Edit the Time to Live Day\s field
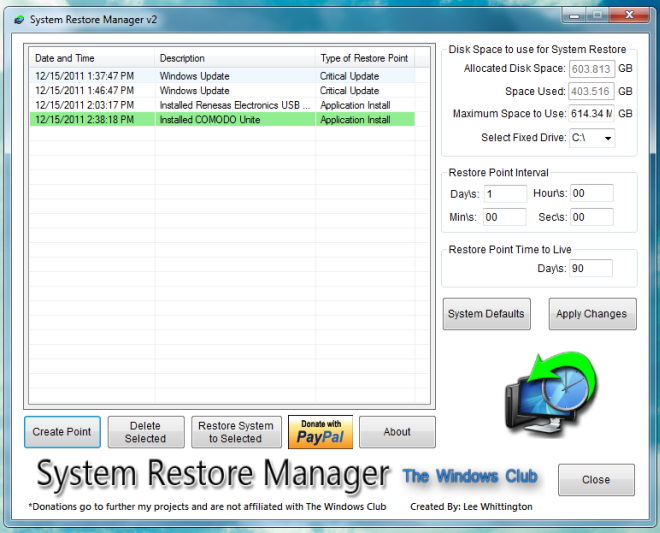This screenshot has height=533, width=660. [x=591, y=268]
